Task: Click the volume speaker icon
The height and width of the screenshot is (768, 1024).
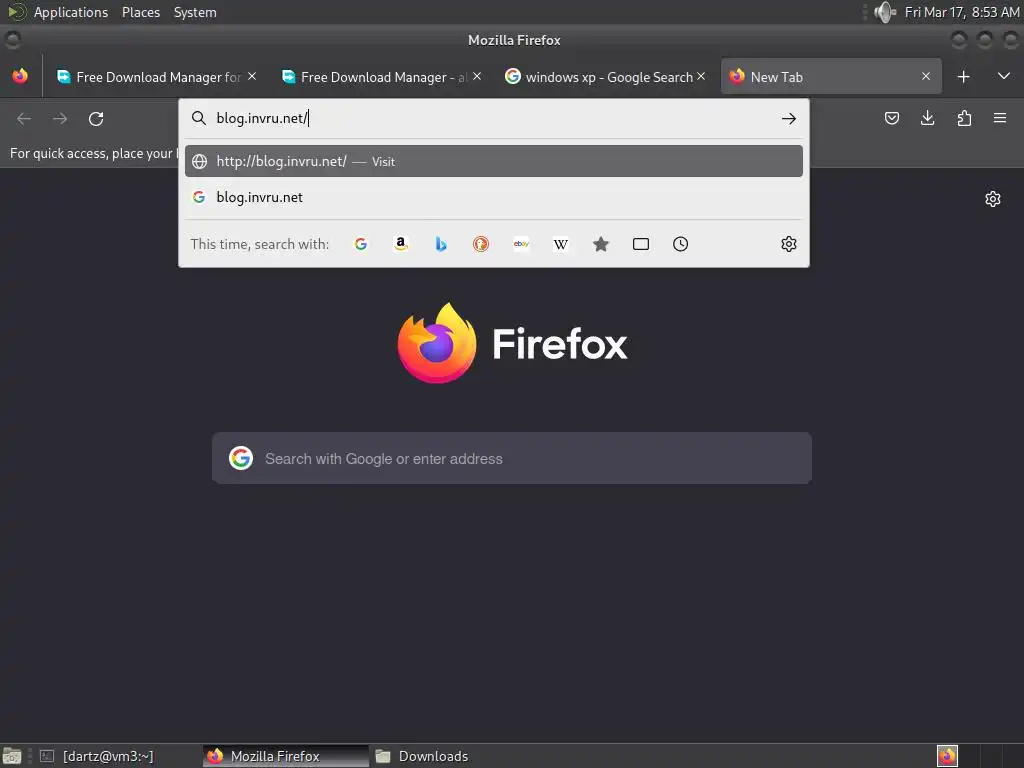Action: (885, 12)
